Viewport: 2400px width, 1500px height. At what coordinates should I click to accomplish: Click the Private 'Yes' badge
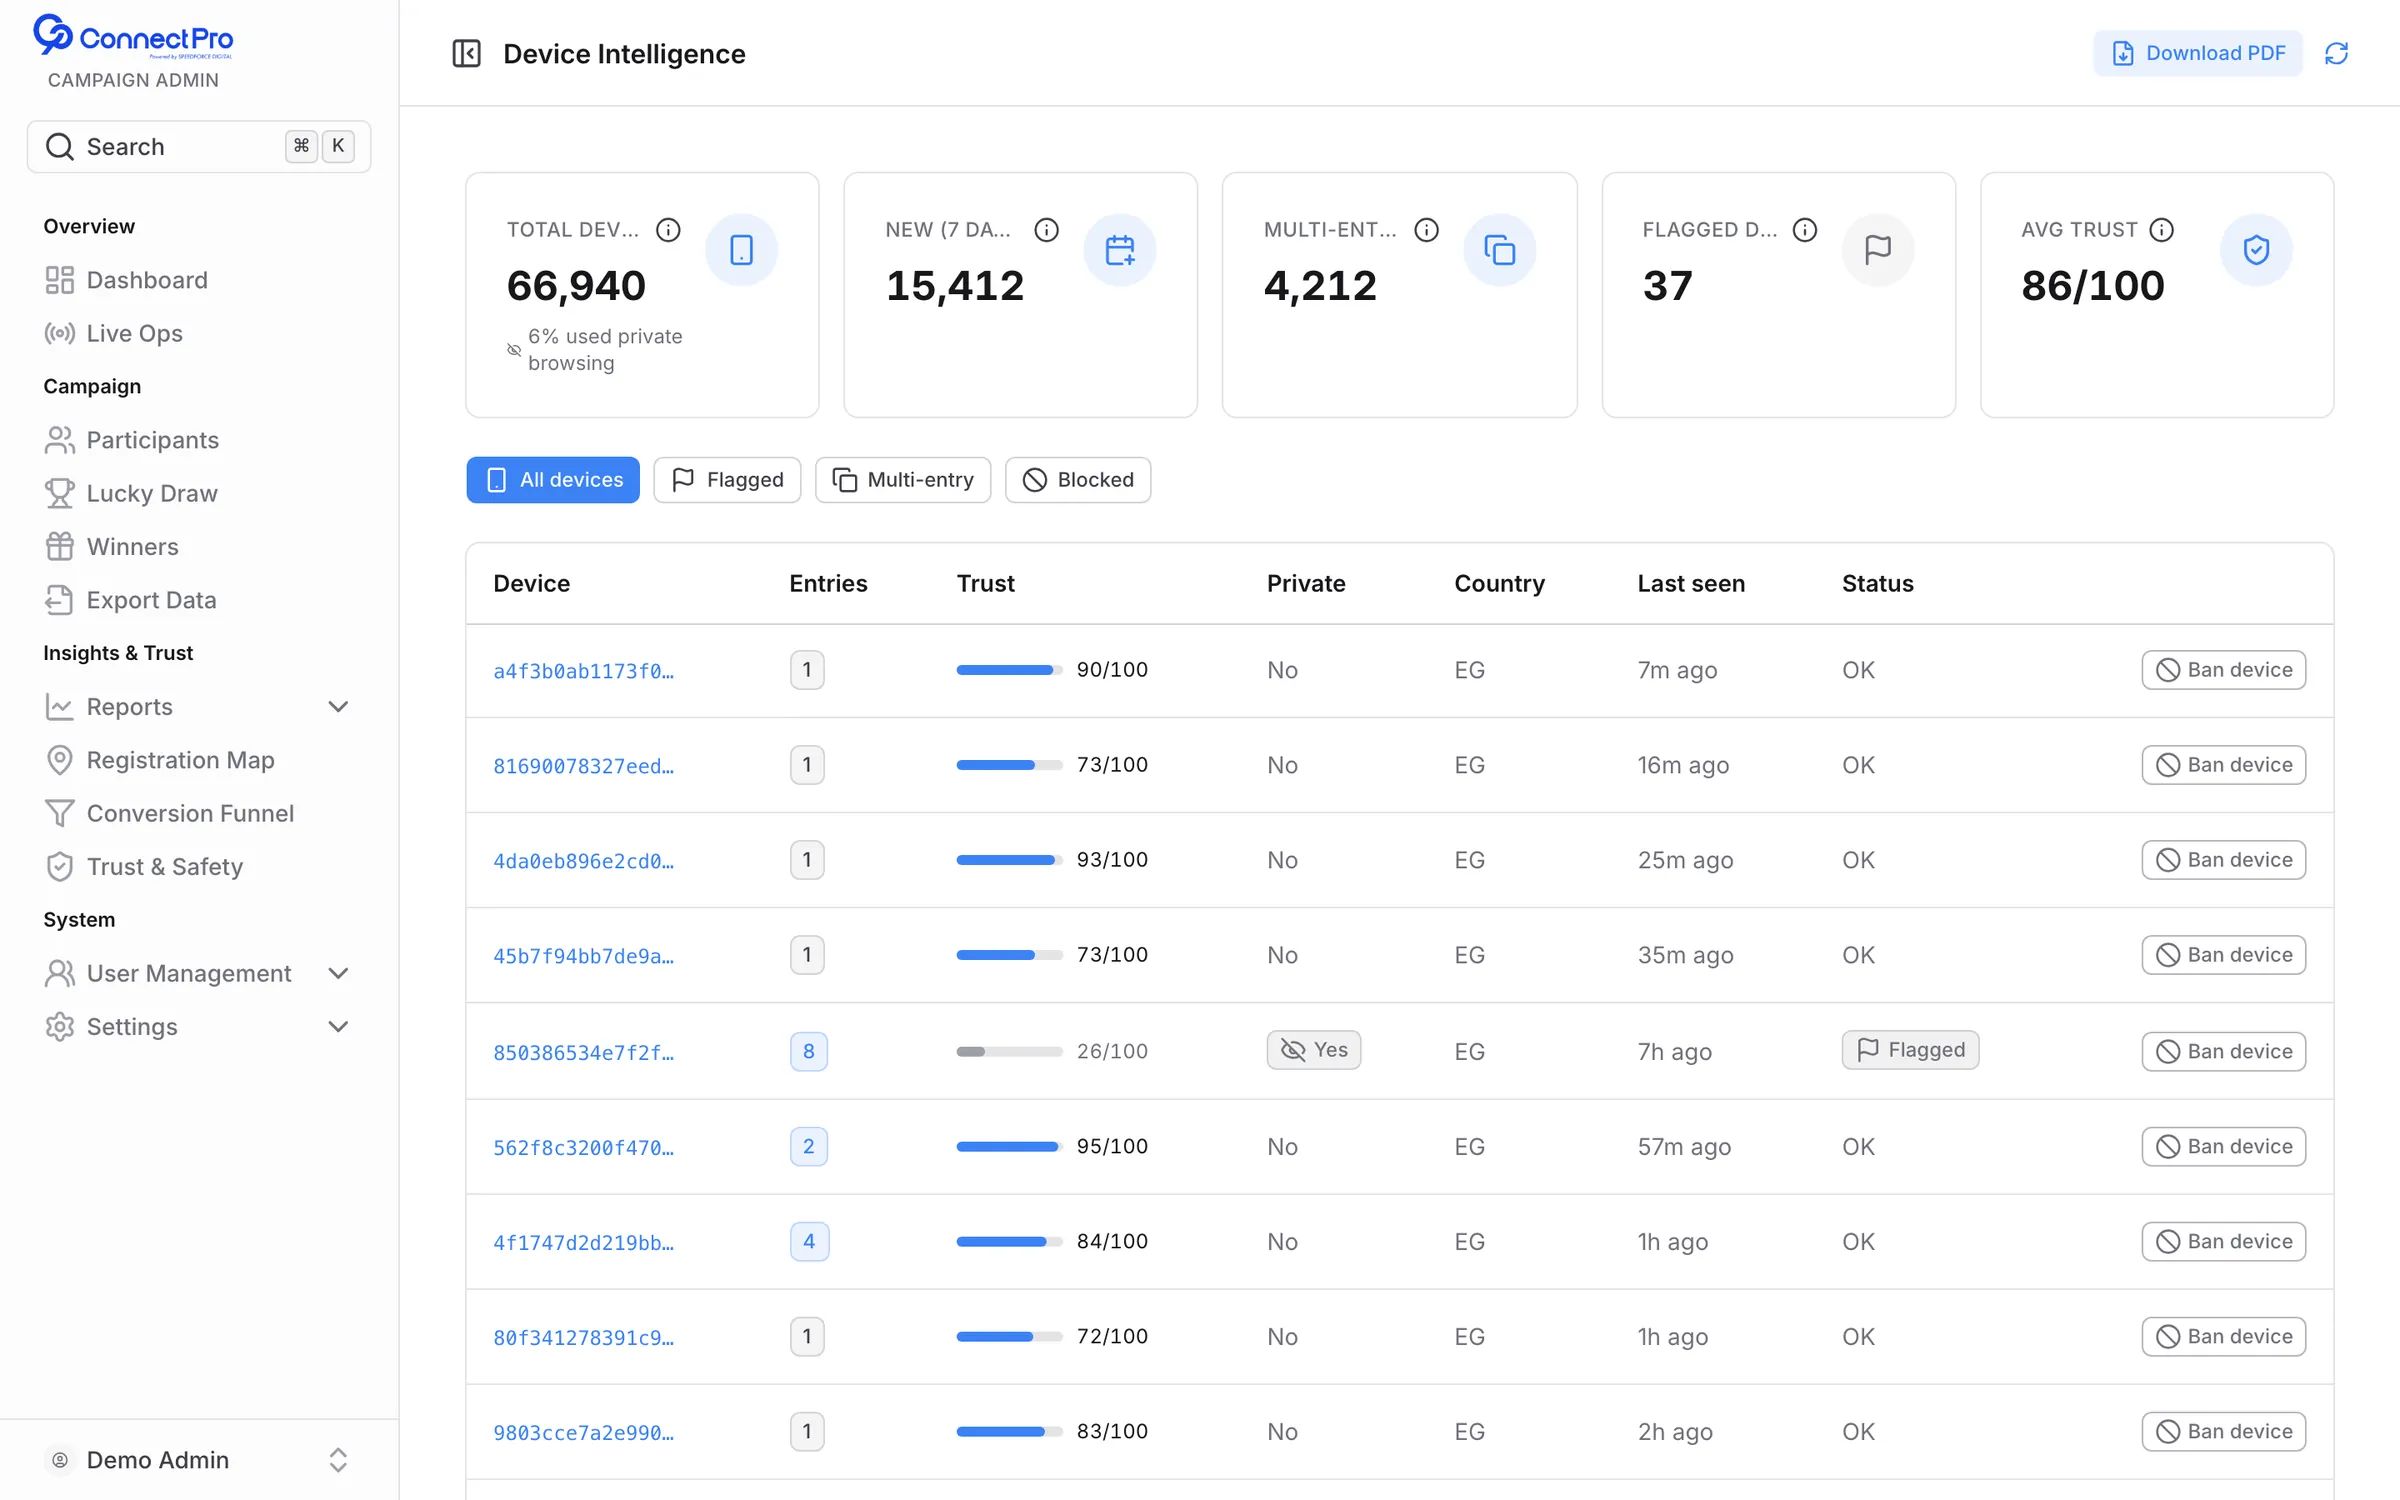(1314, 1050)
